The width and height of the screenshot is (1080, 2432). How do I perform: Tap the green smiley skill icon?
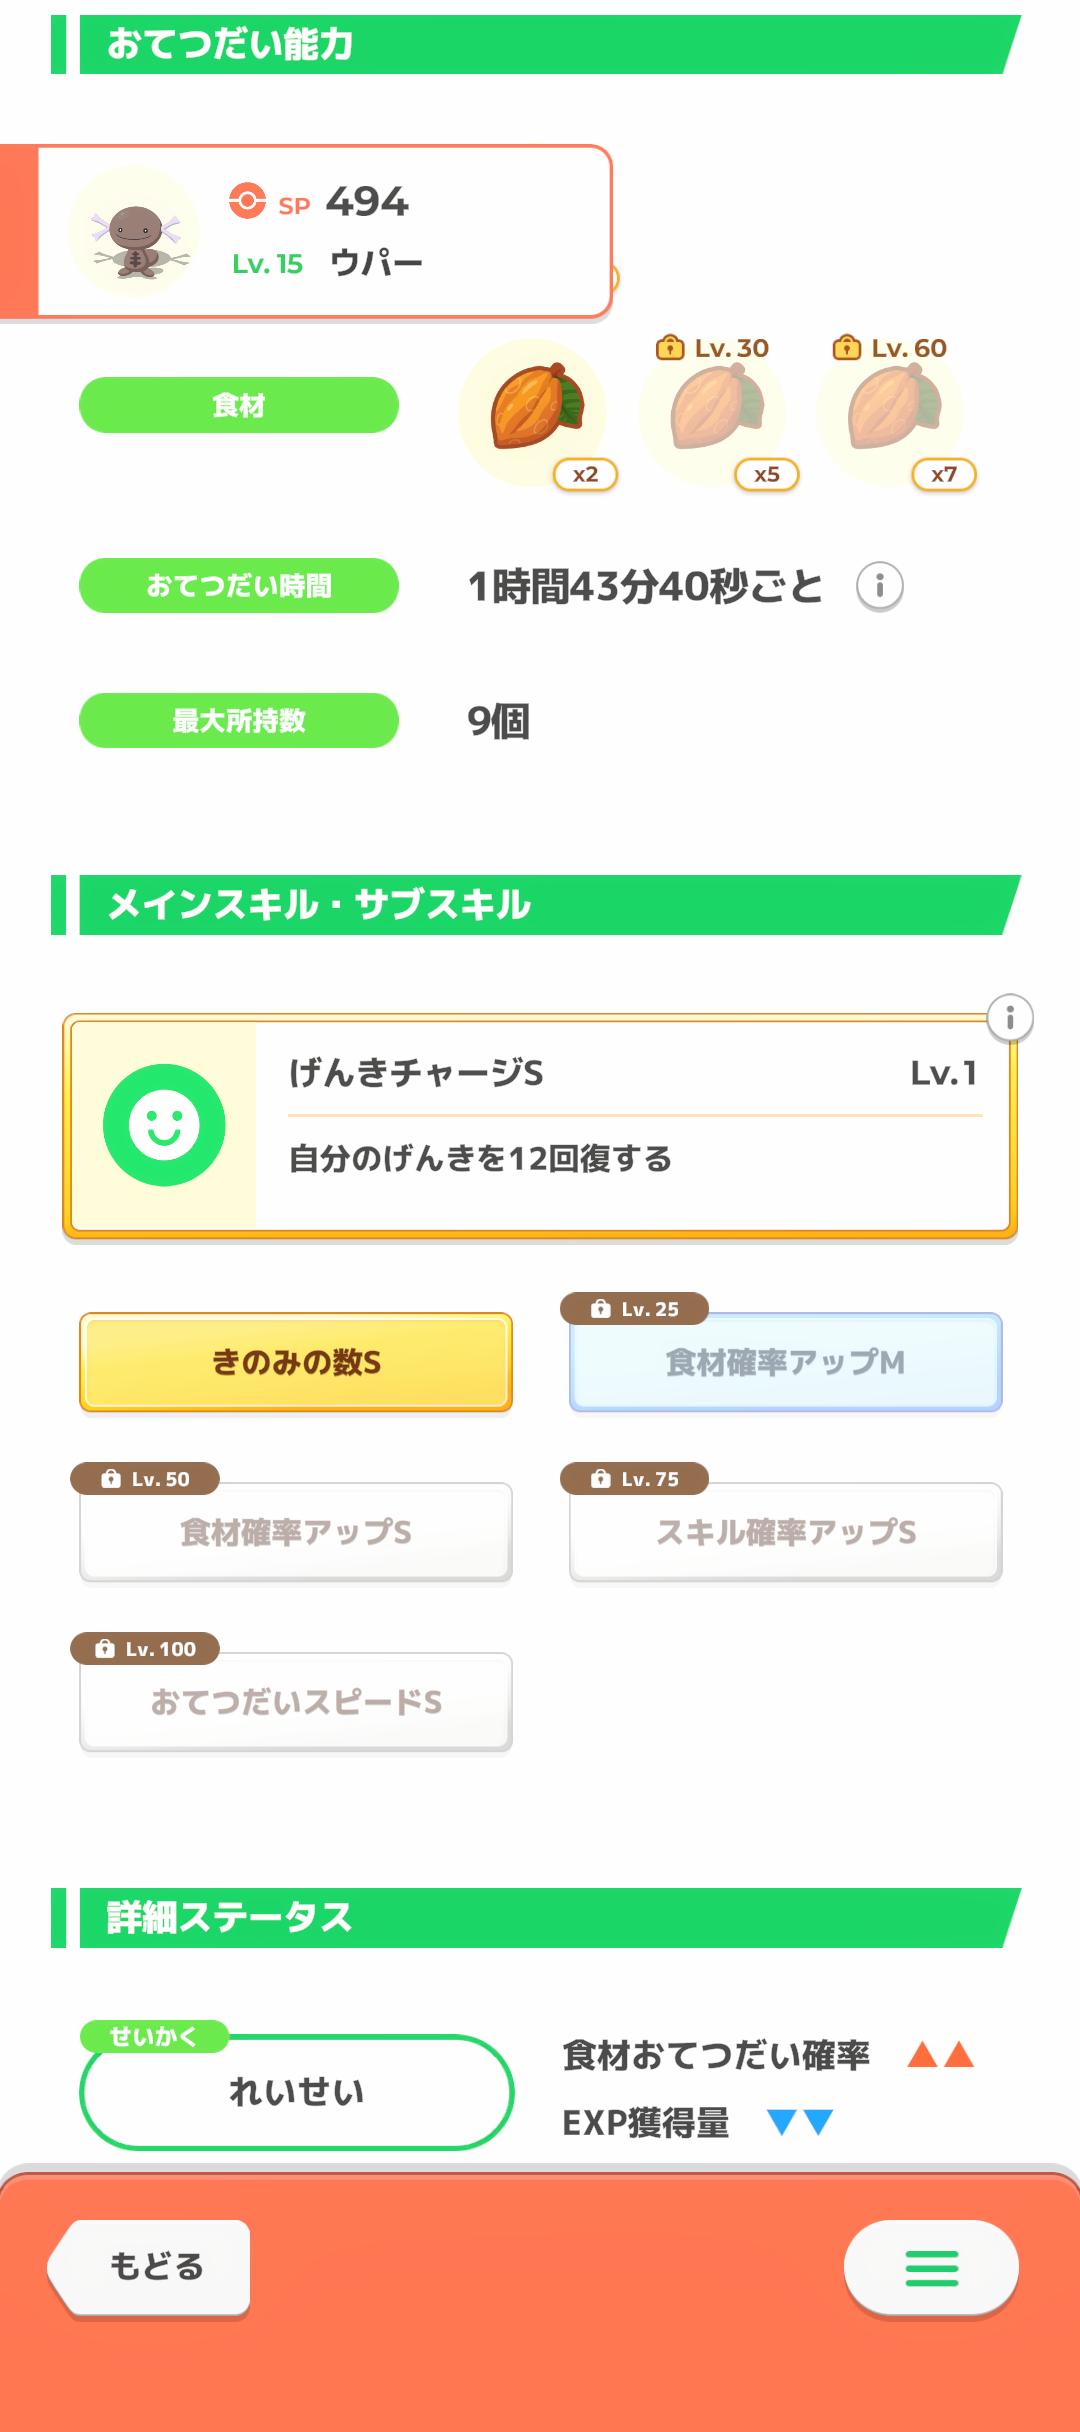pyautogui.click(x=164, y=1125)
